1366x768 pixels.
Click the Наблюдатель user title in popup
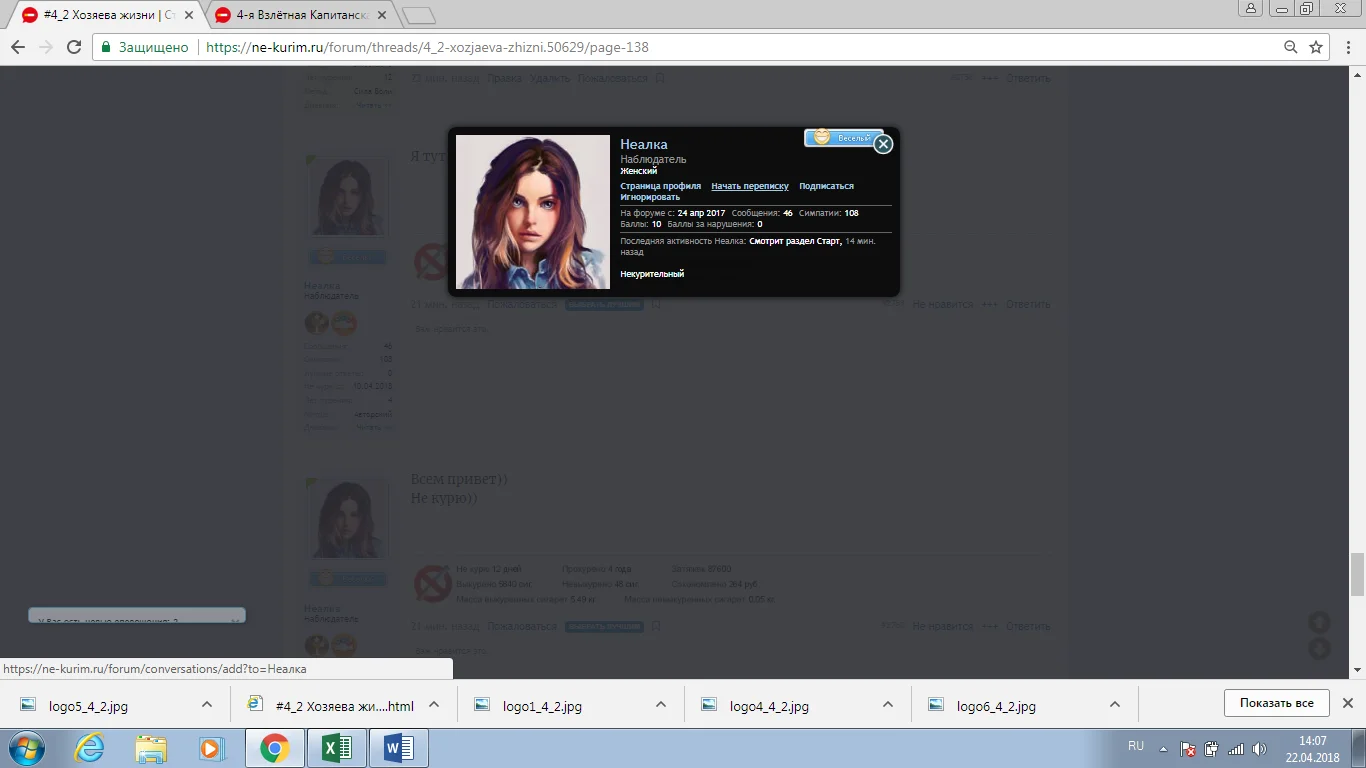click(x=653, y=160)
